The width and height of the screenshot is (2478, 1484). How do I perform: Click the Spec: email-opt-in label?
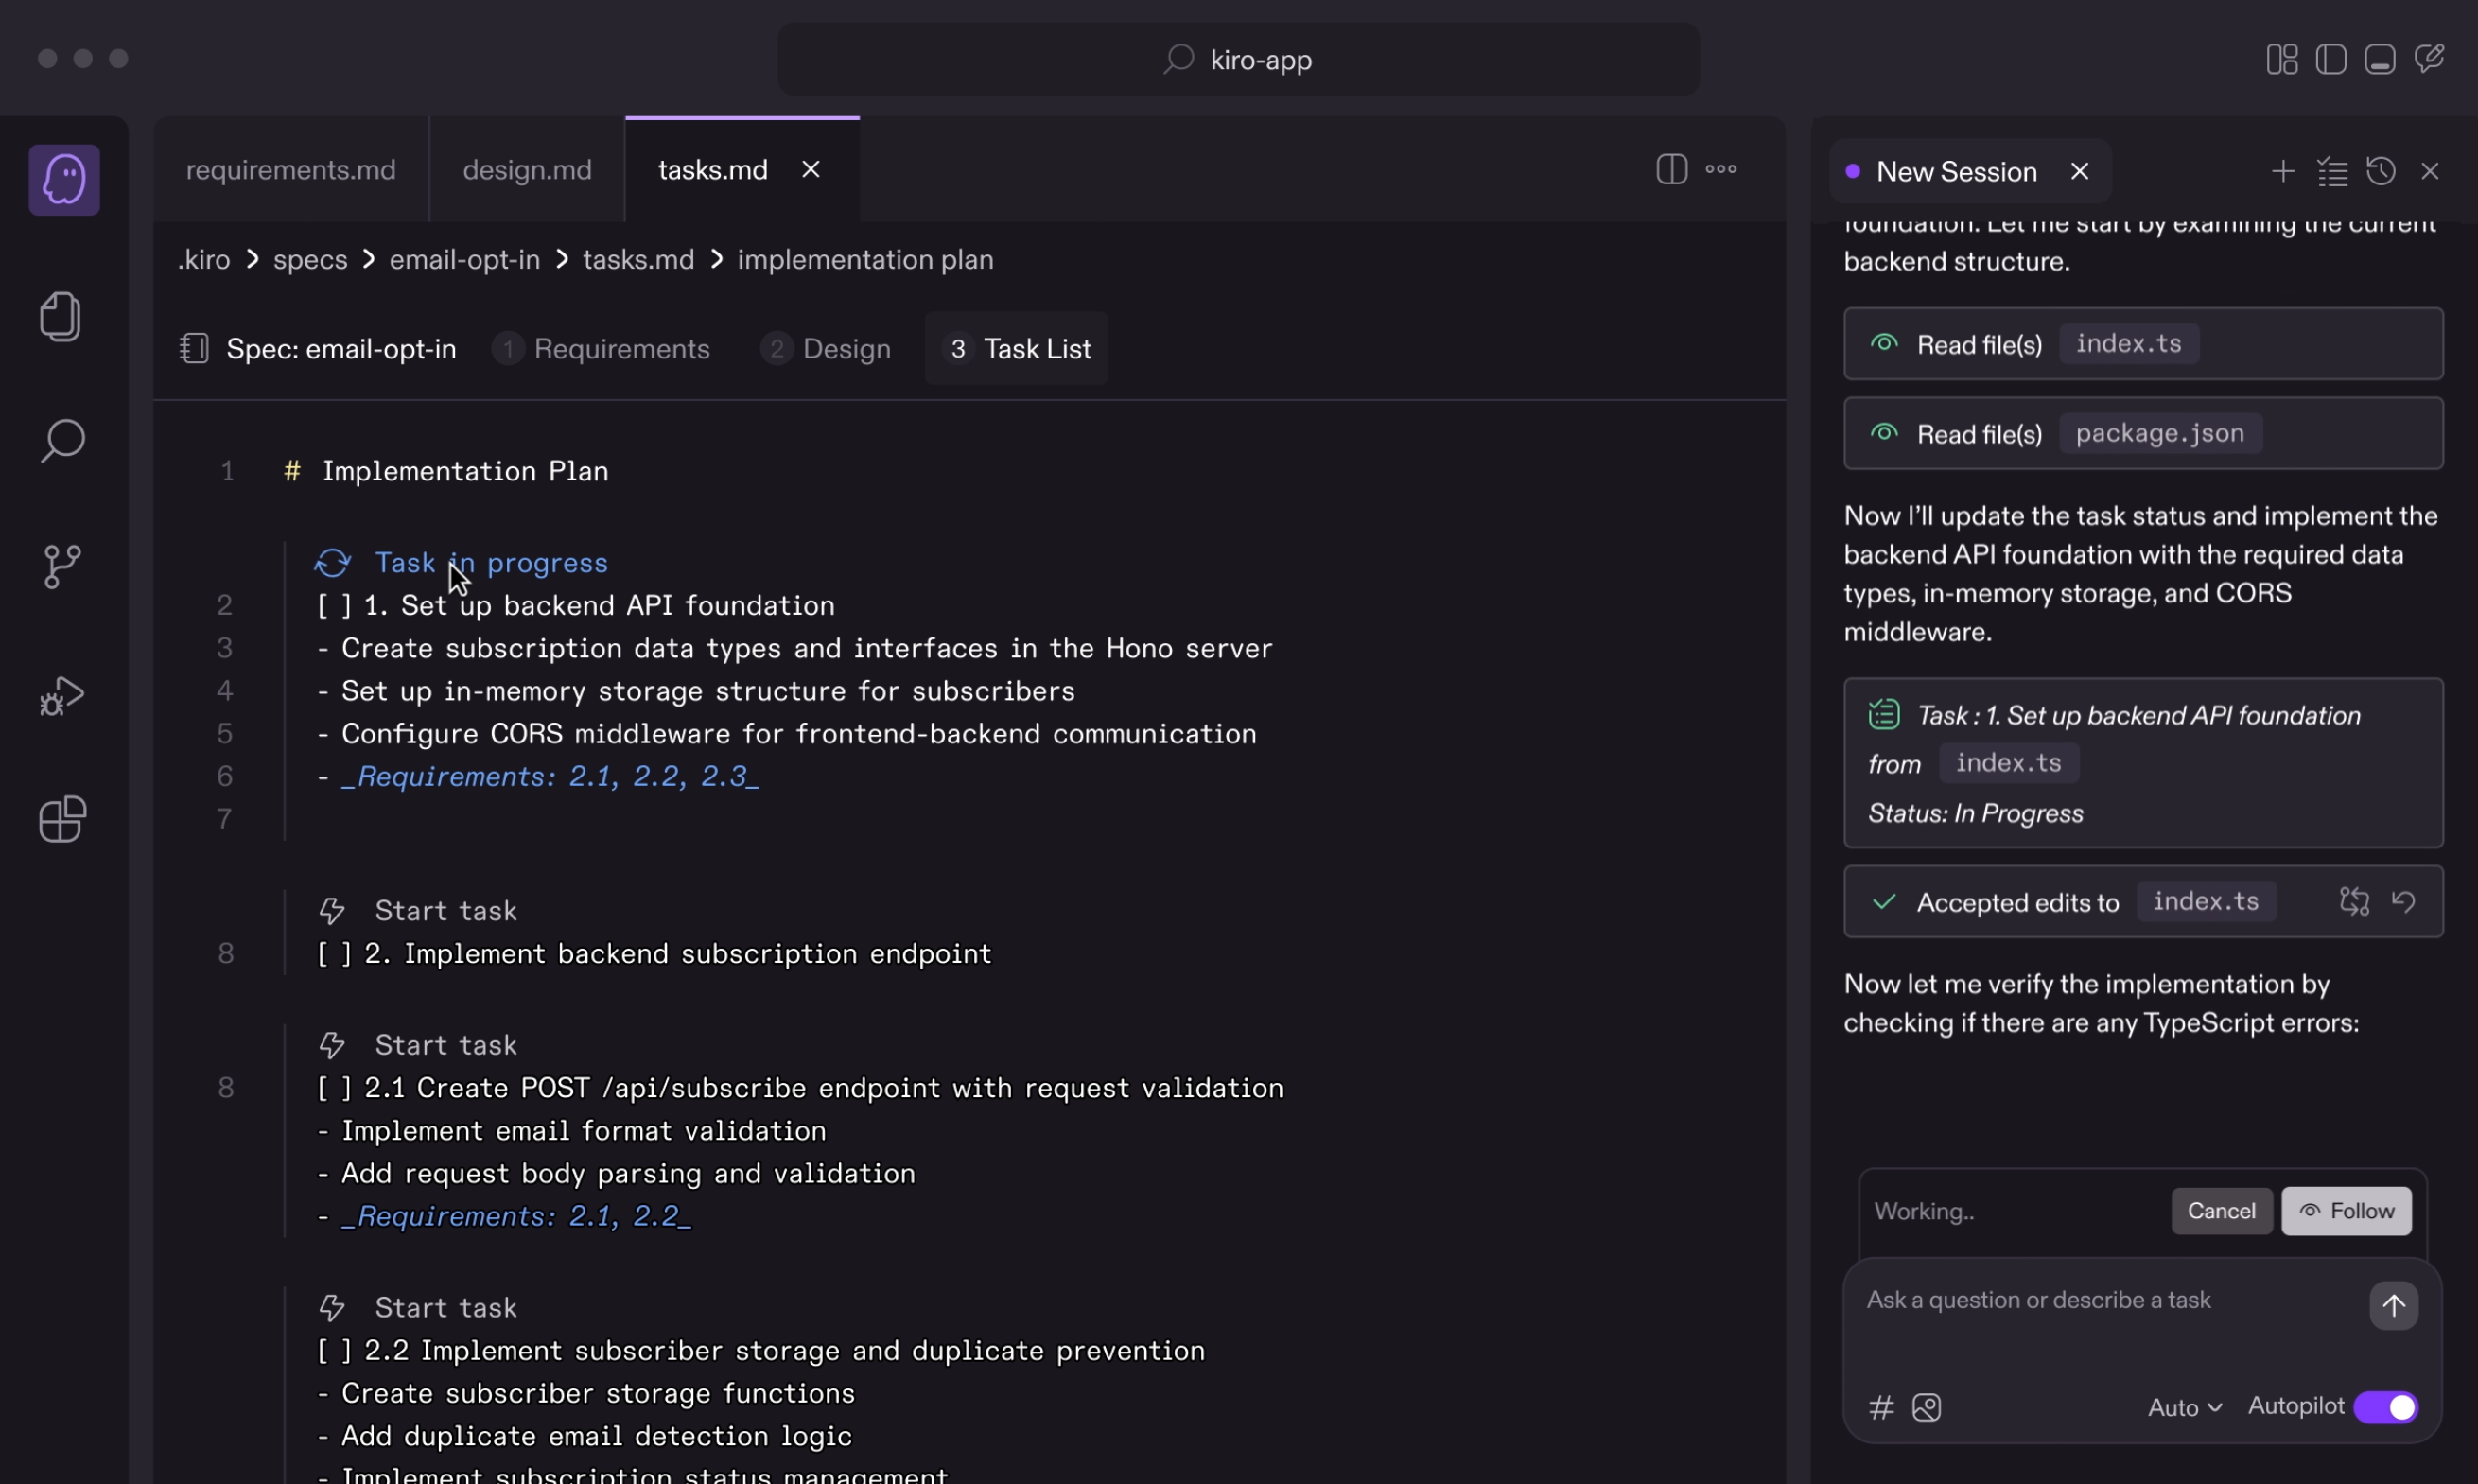click(341, 349)
